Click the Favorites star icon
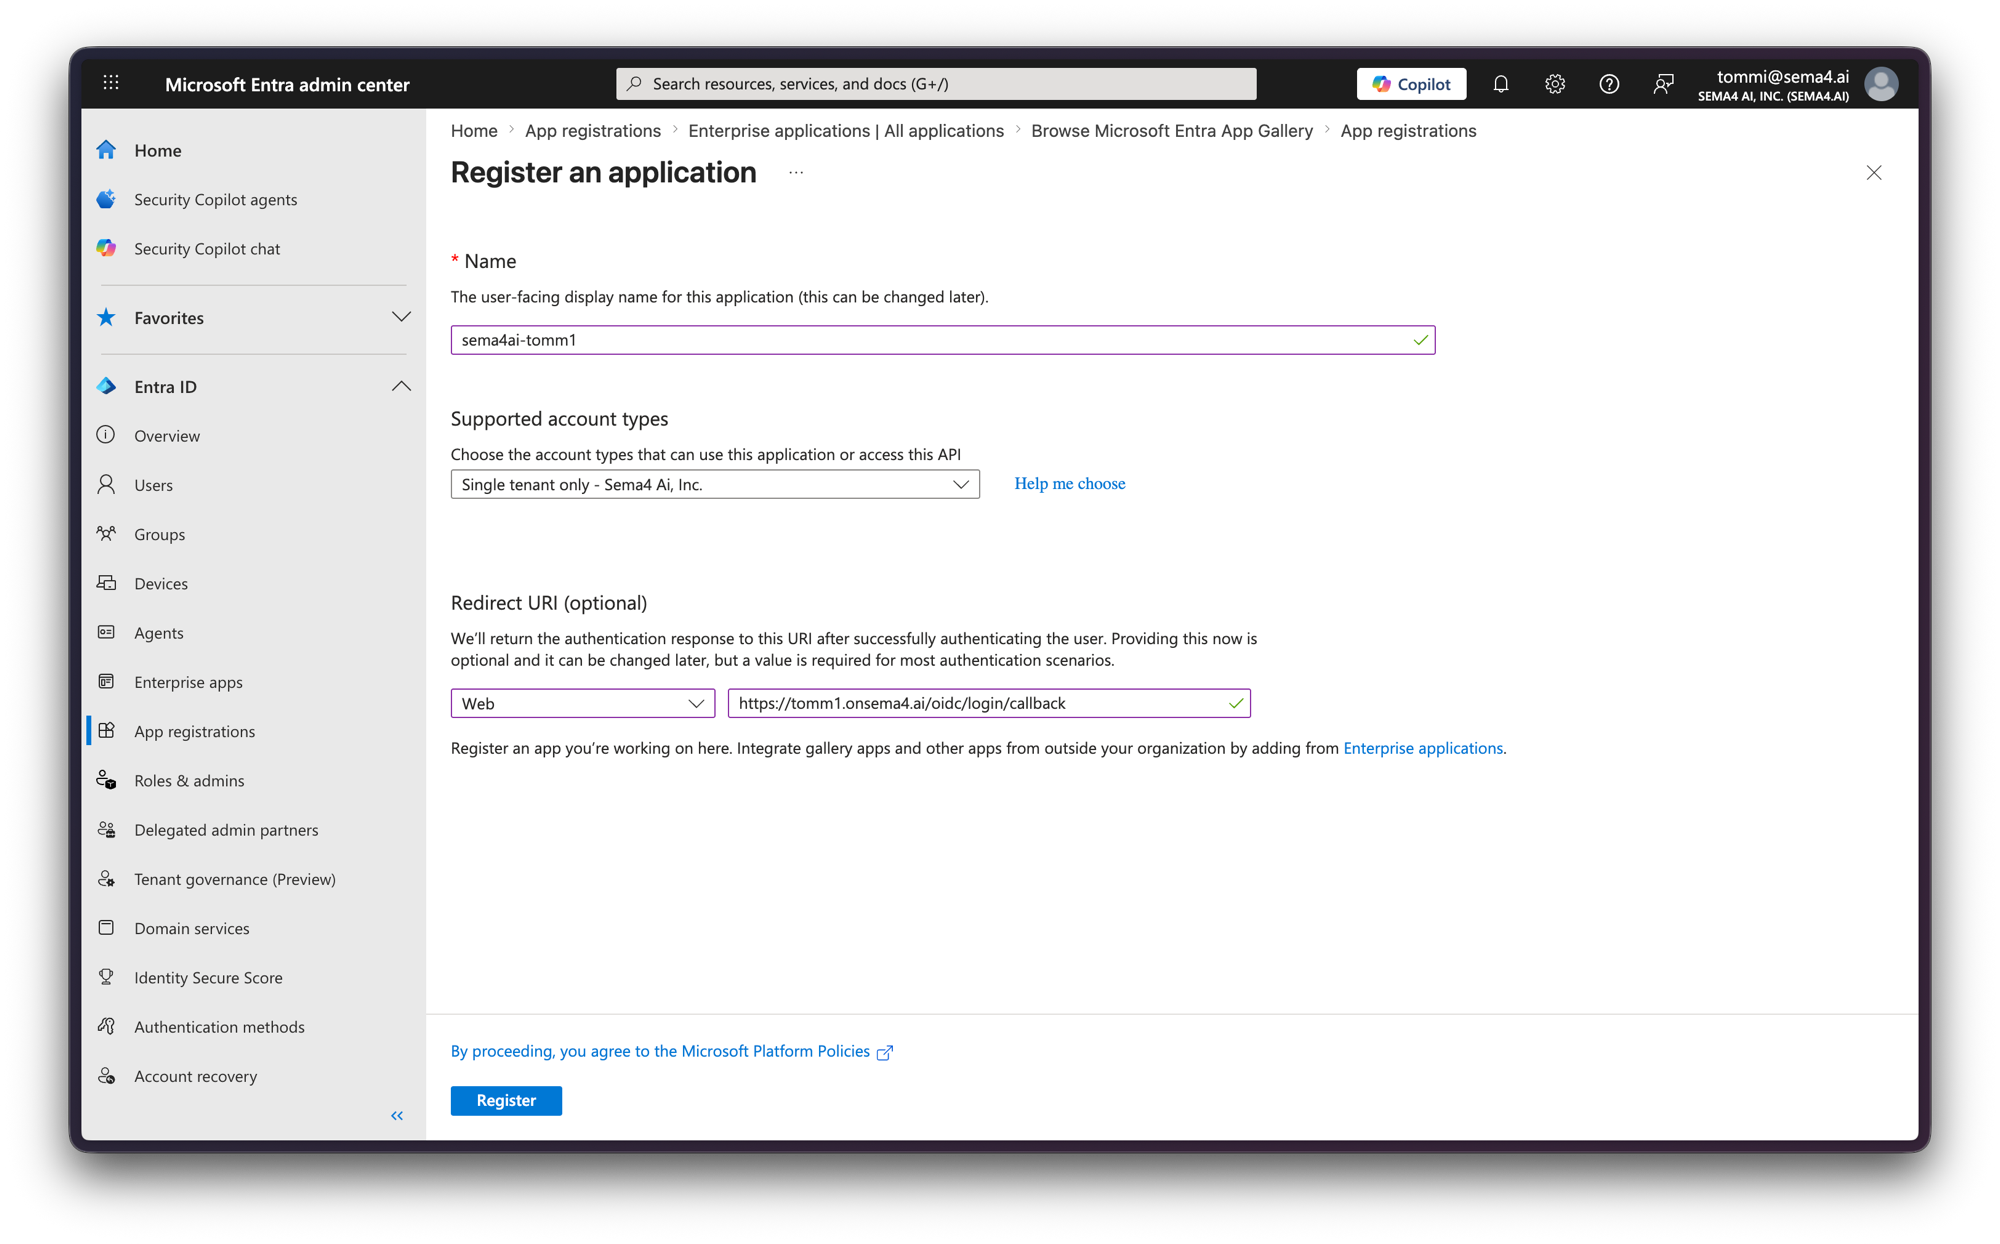 point(107,317)
